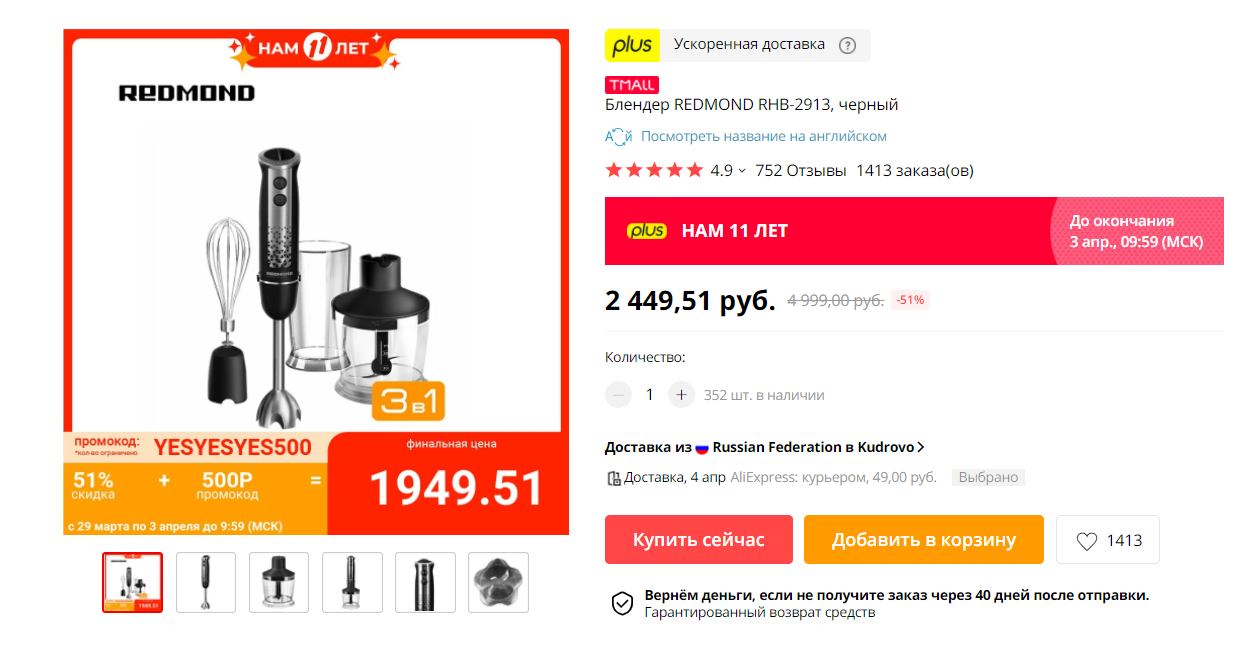1250x664 pixels.
Task: Click the shield money-back guarantee icon
Action: pyautogui.click(x=622, y=603)
